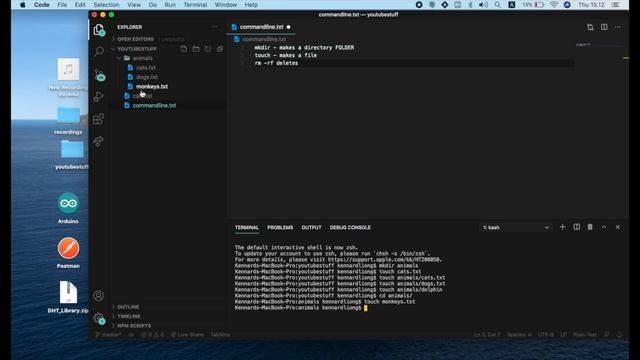Viewport: 640px width, 360px height.
Task: Open Spotlight search in macOS menu bar
Action: 497,5
